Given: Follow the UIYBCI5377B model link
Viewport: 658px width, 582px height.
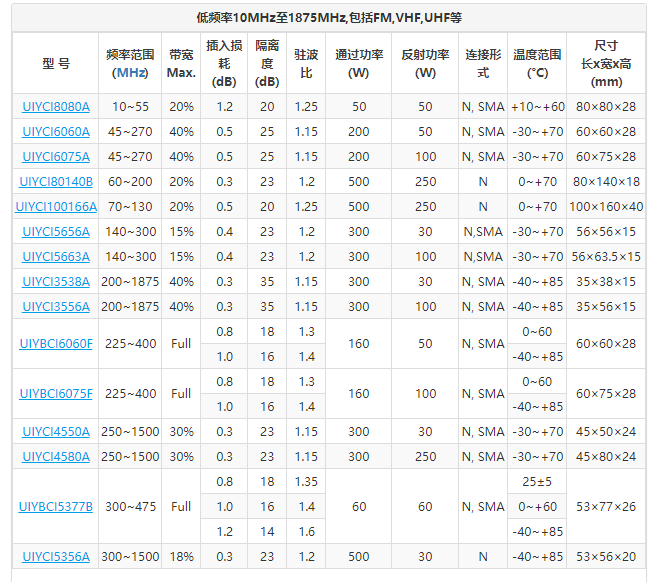Looking at the screenshot, I should pos(56,507).
